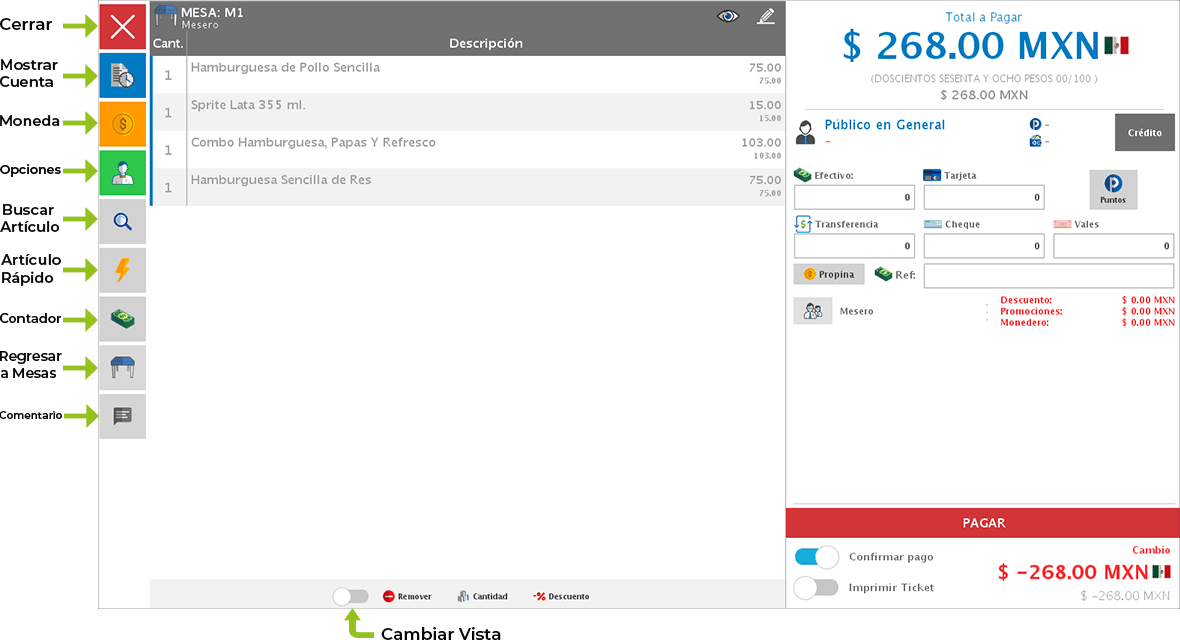The image size is (1180, 640).
Task: Click the red Cerrar X icon
Action: coord(122,27)
